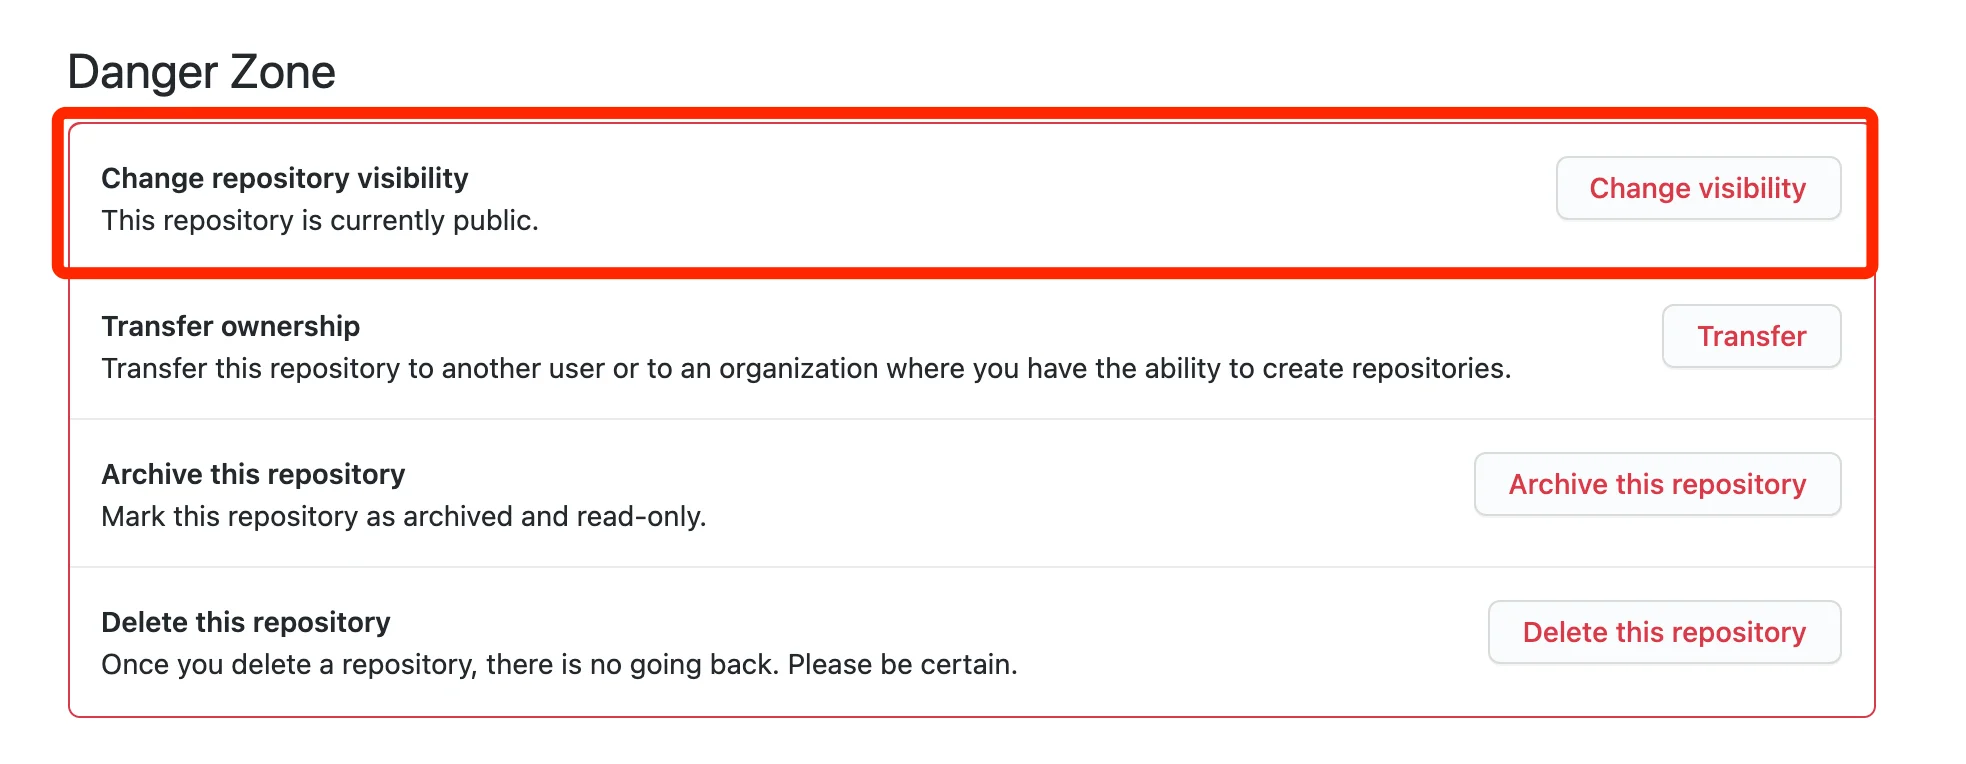The height and width of the screenshot is (764, 1966).
Task: Click the Archive this repository section title
Action: (x=253, y=473)
